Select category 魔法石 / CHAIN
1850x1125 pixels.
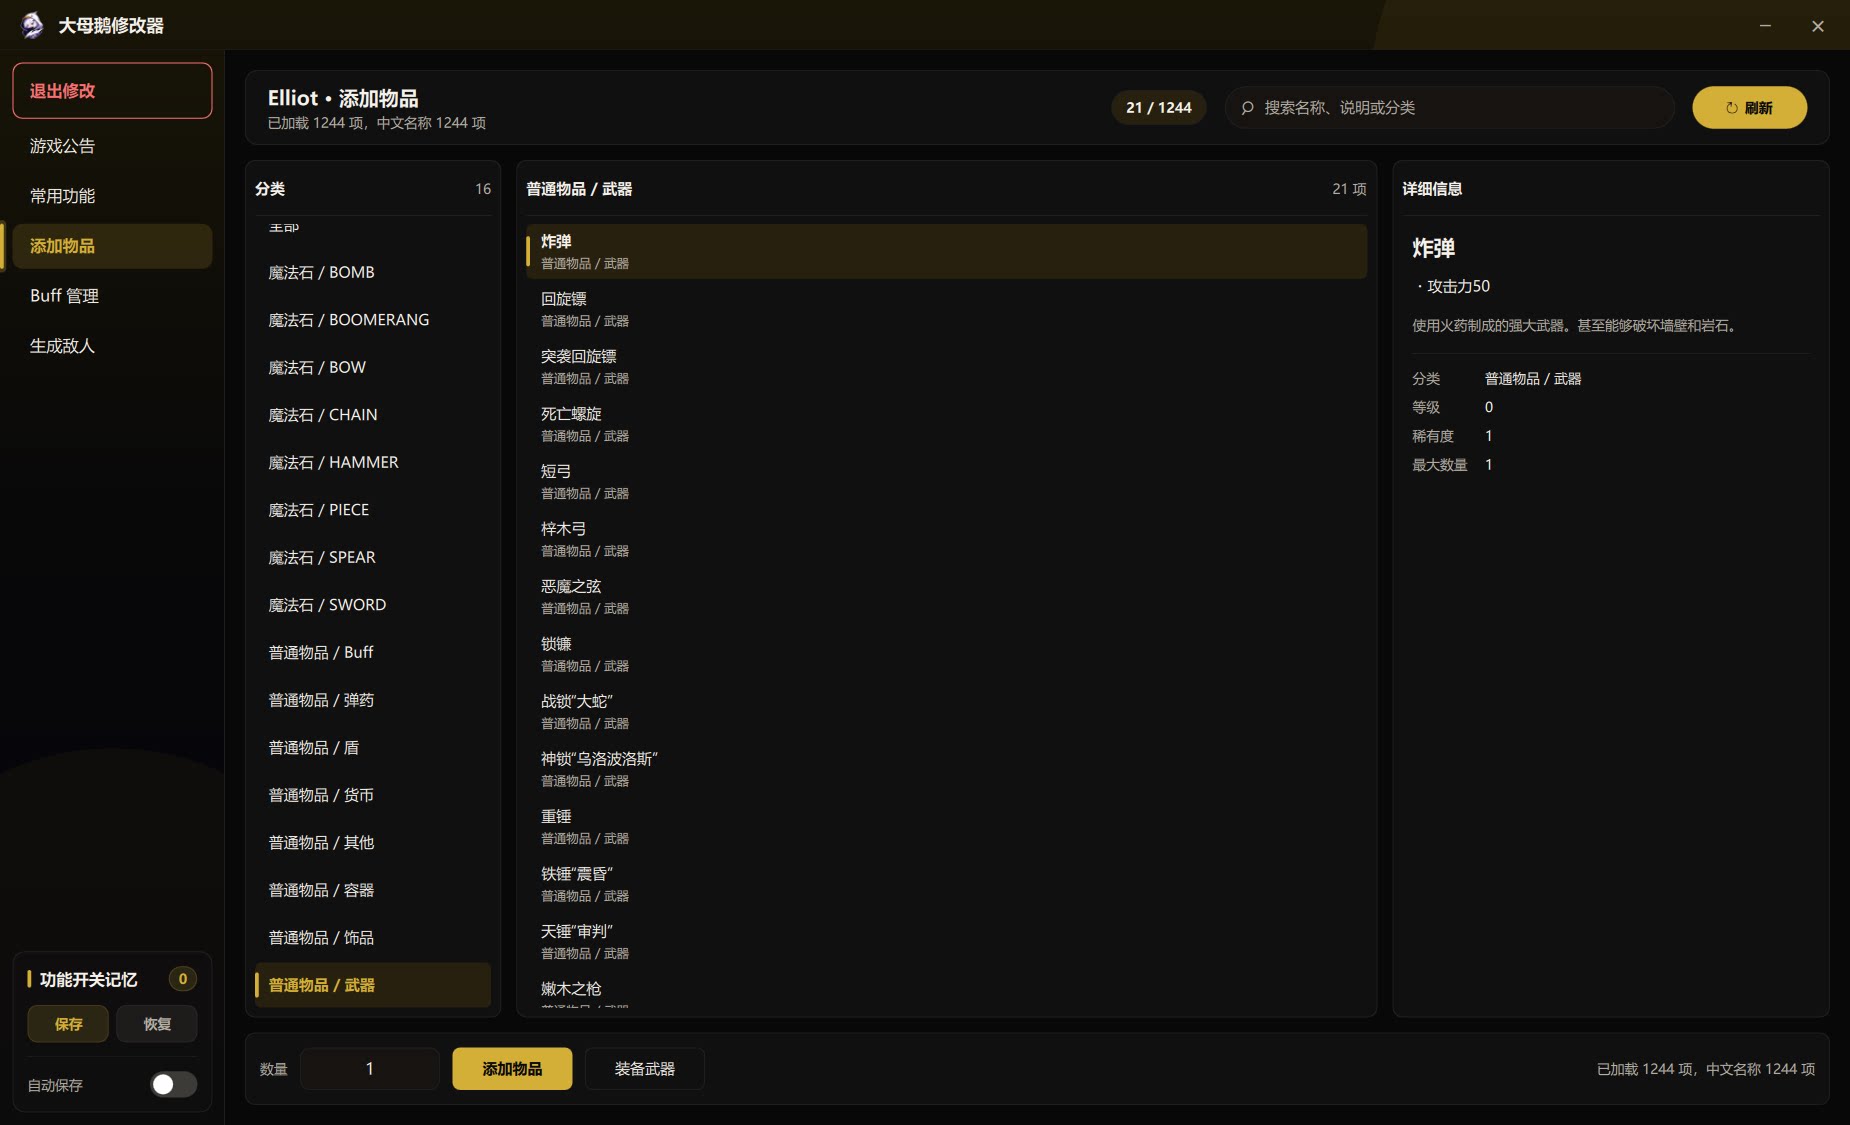pyautogui.click(x=373, y=415)
